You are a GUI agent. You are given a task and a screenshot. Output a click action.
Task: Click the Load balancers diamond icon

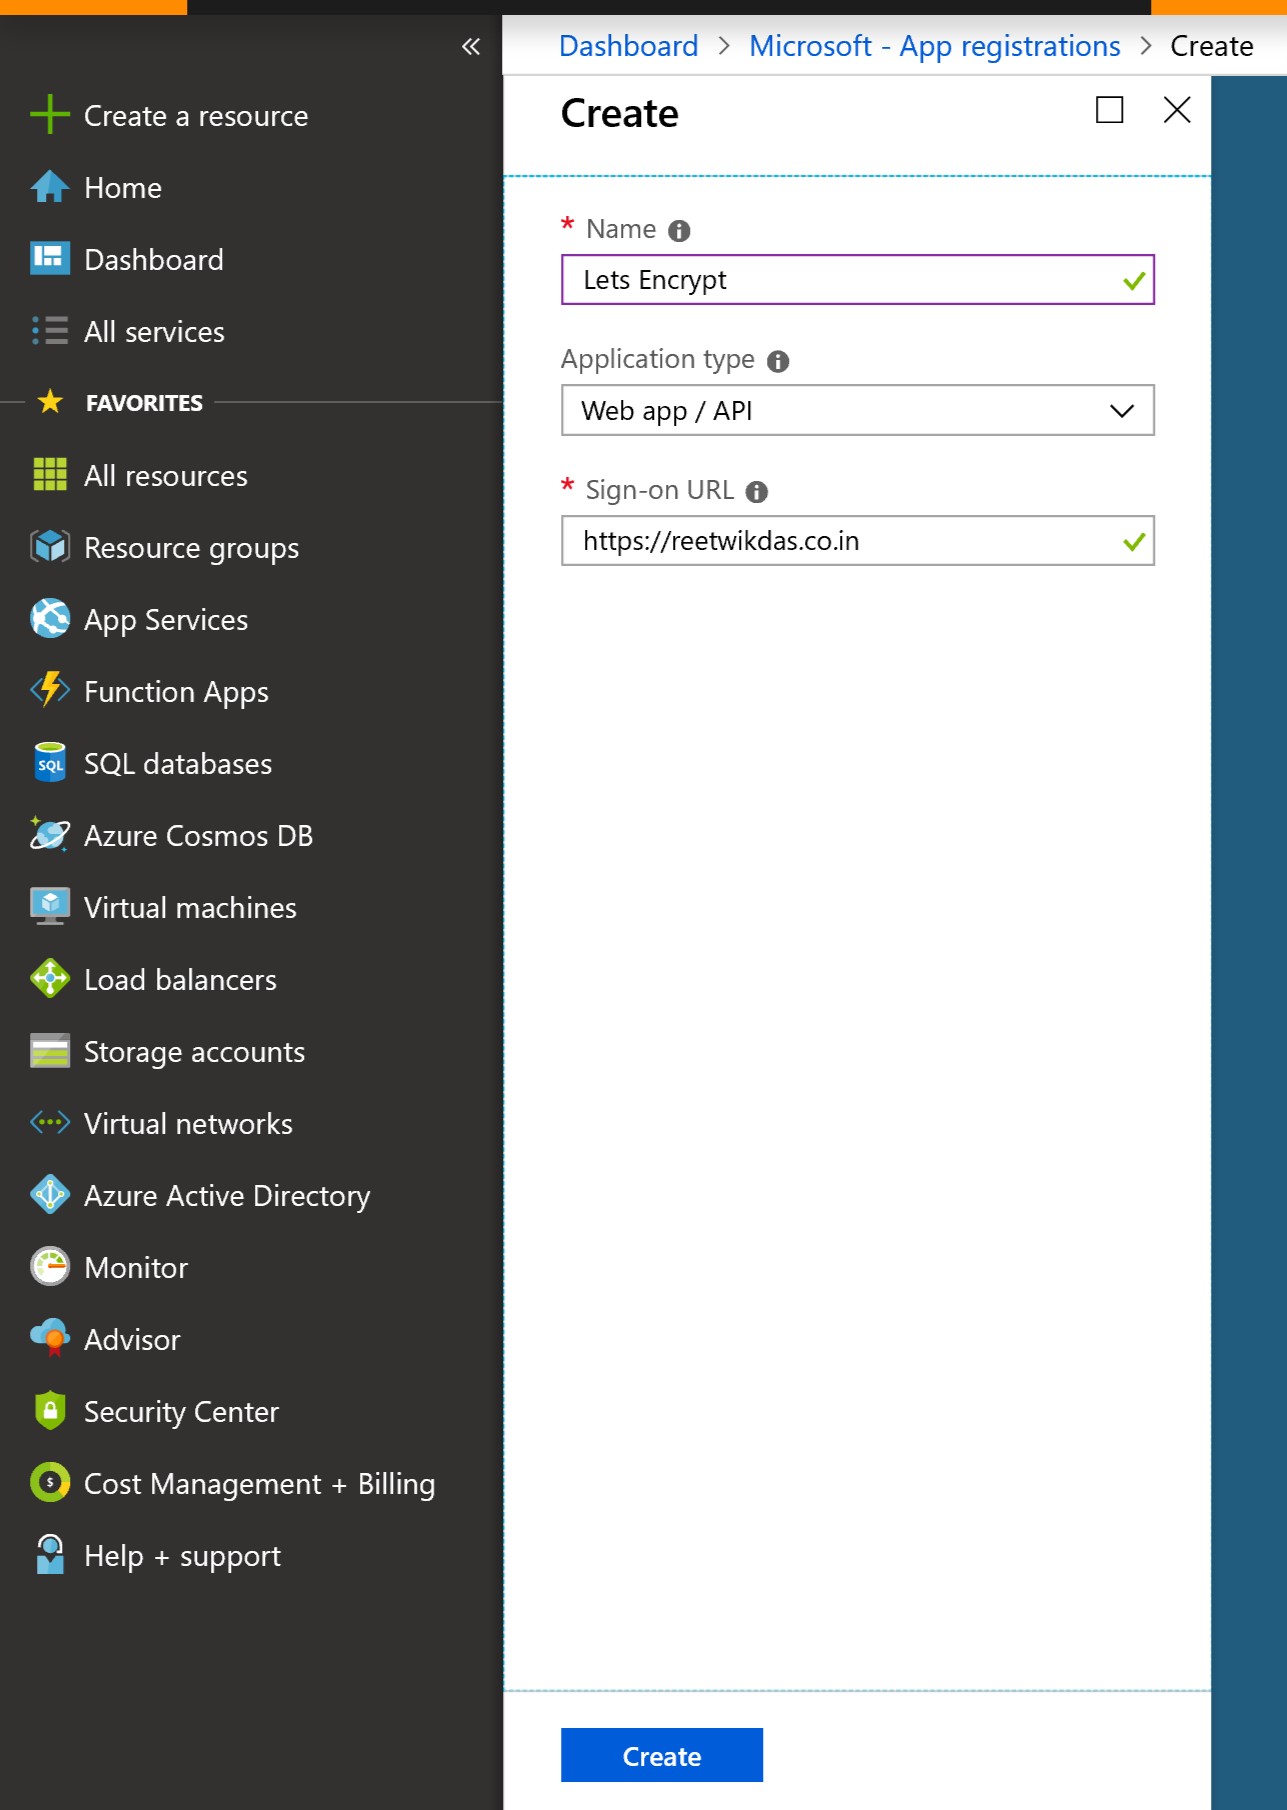[x=50, y=979]
